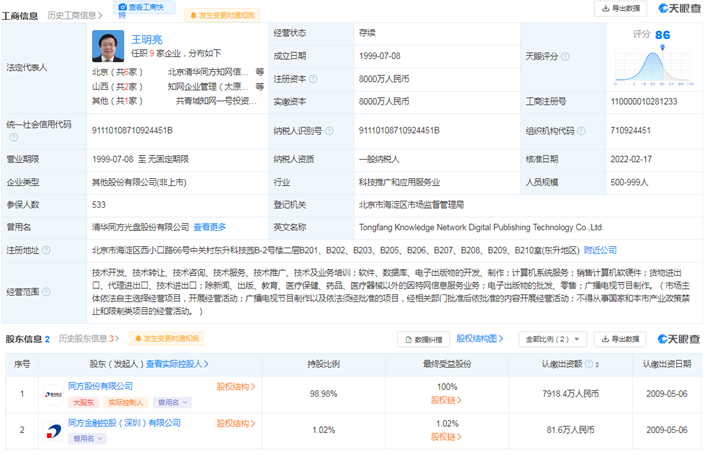The width and height of the screenshot is (708, 455).
Task: Click the English company name text
Action: point(481,227)
